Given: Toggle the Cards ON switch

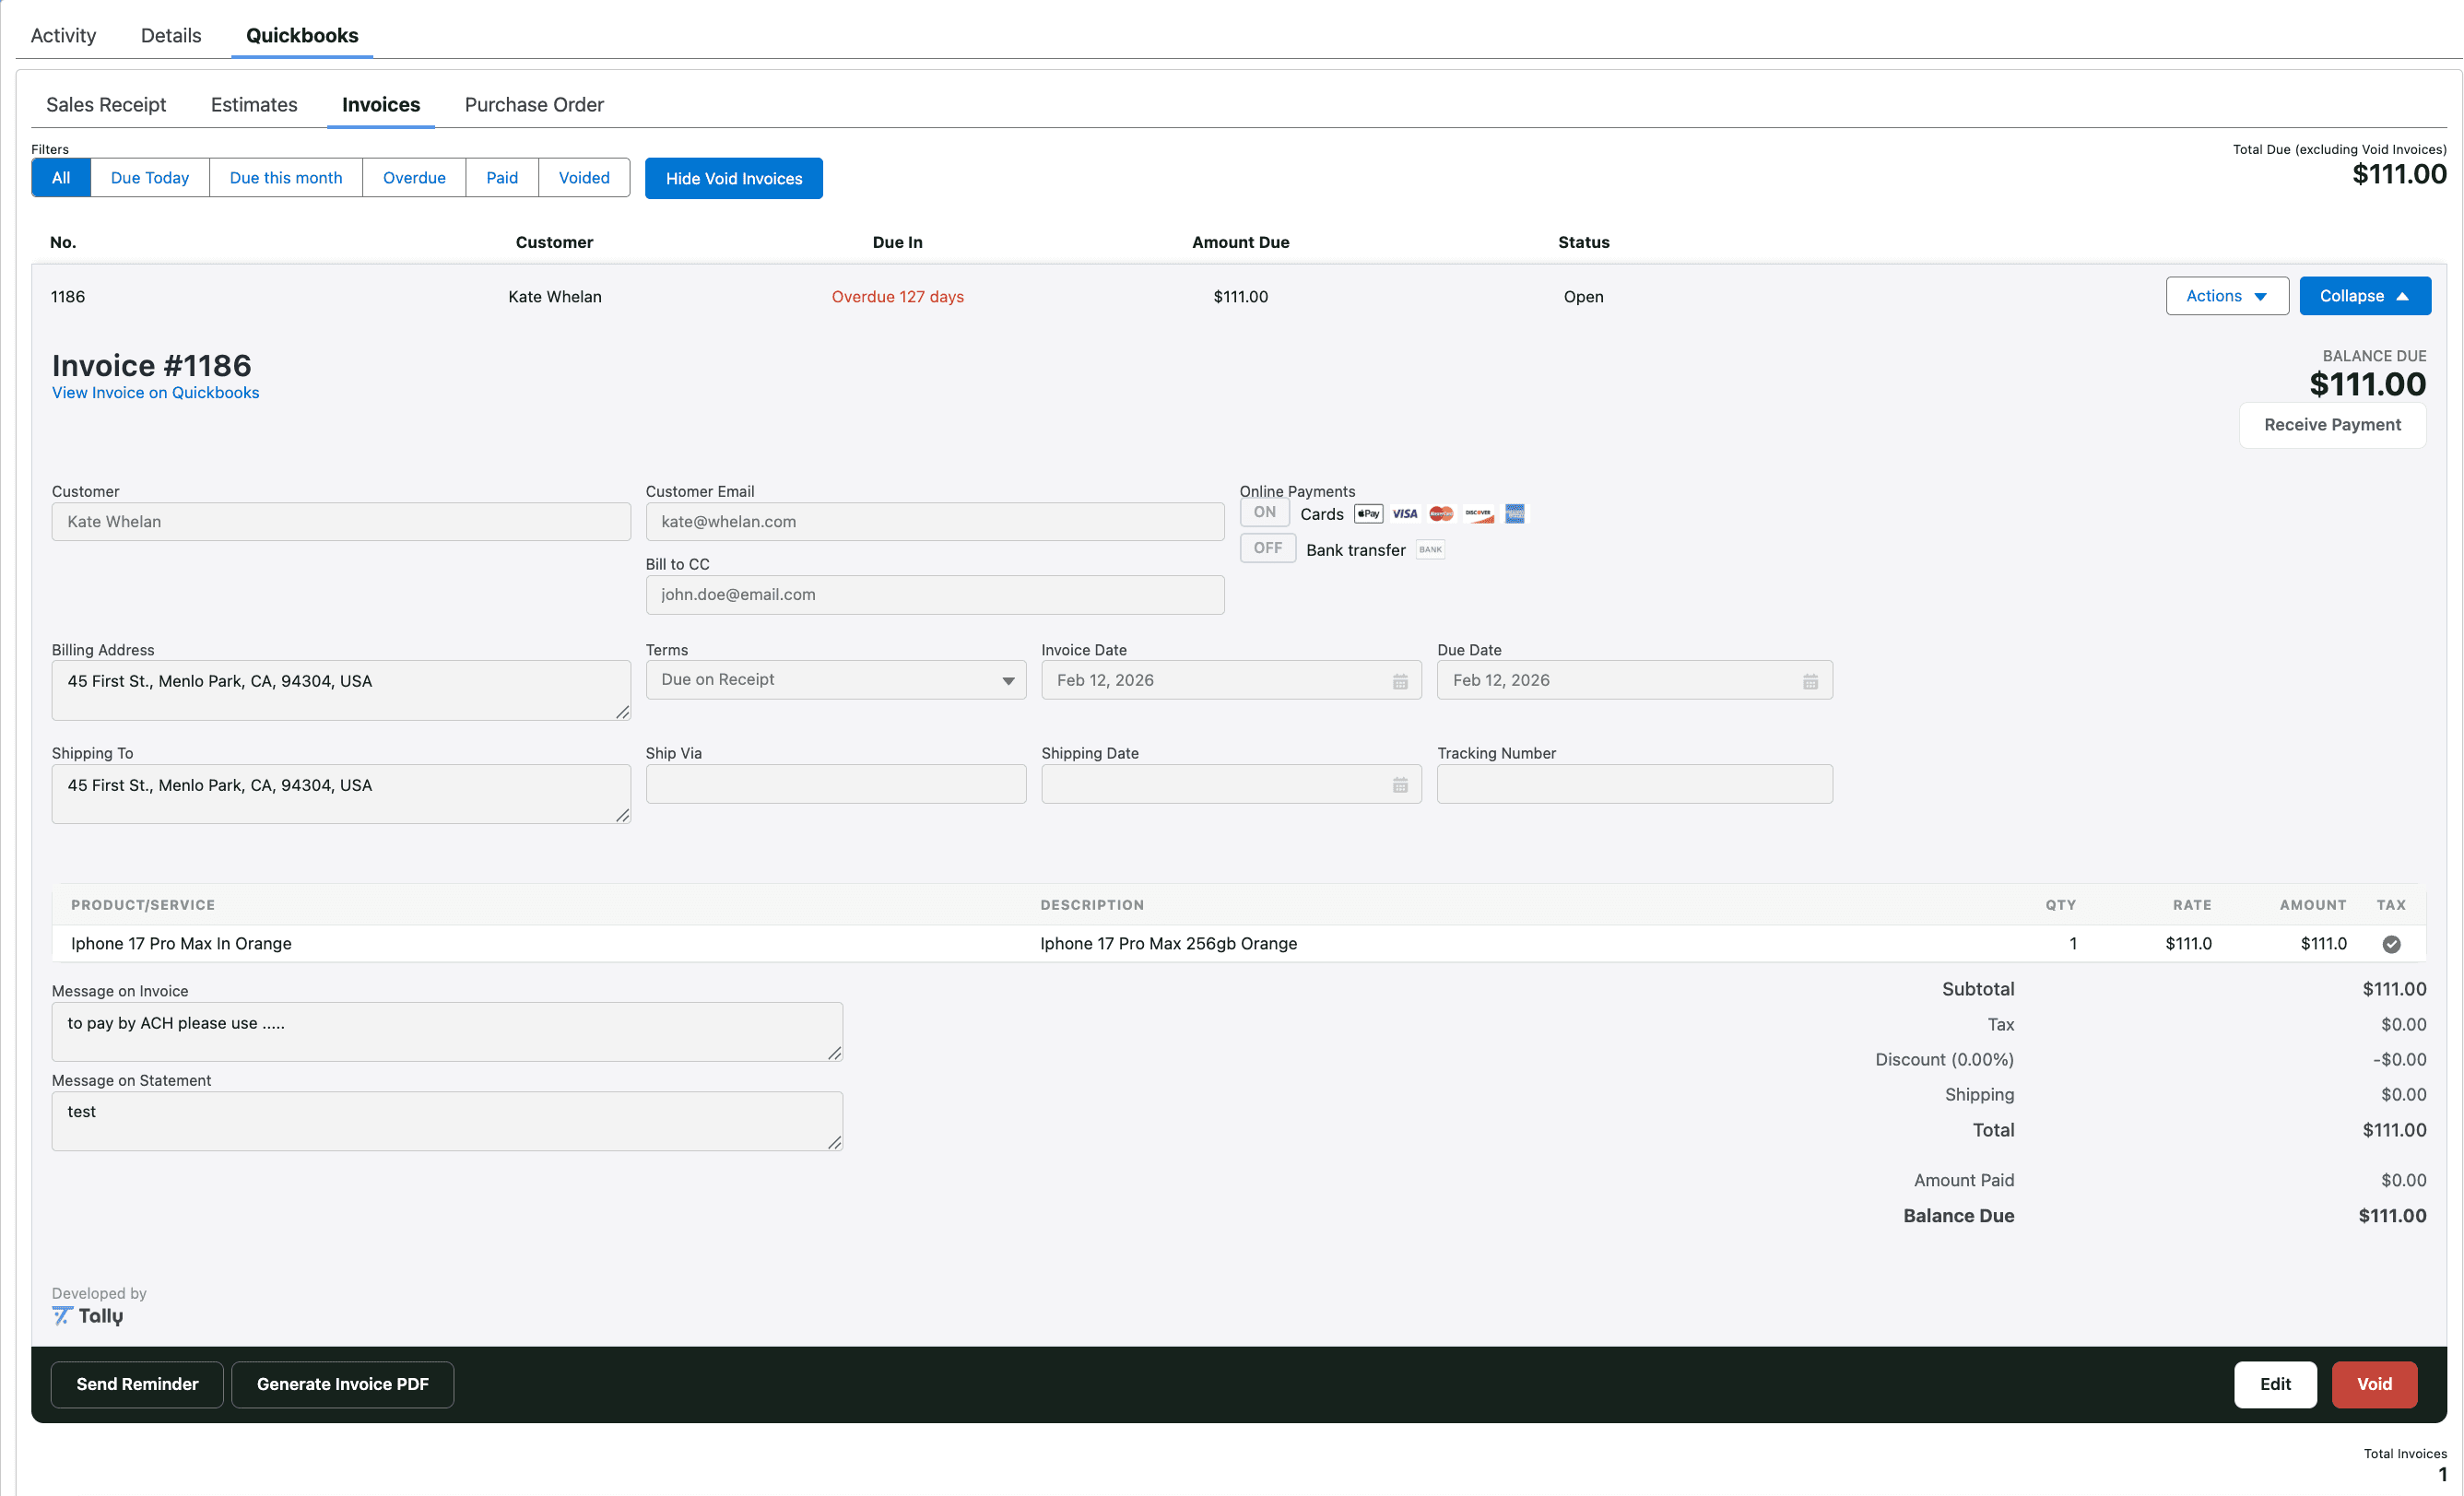Looking at the screenshot, I should (1265, 512).
